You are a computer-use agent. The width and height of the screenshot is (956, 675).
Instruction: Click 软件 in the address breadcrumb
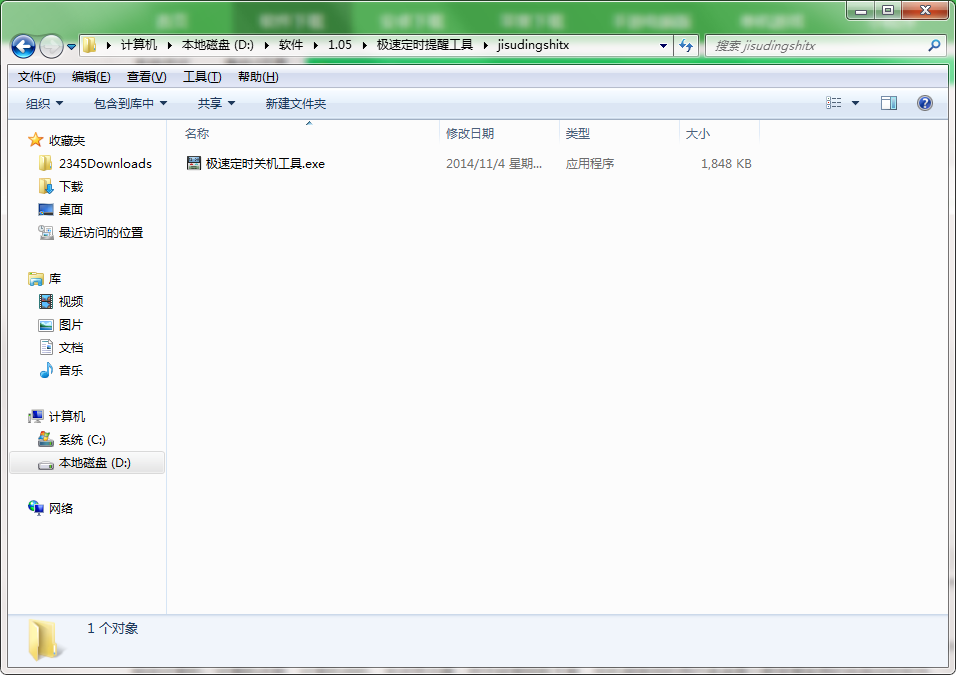pos(291,45)
